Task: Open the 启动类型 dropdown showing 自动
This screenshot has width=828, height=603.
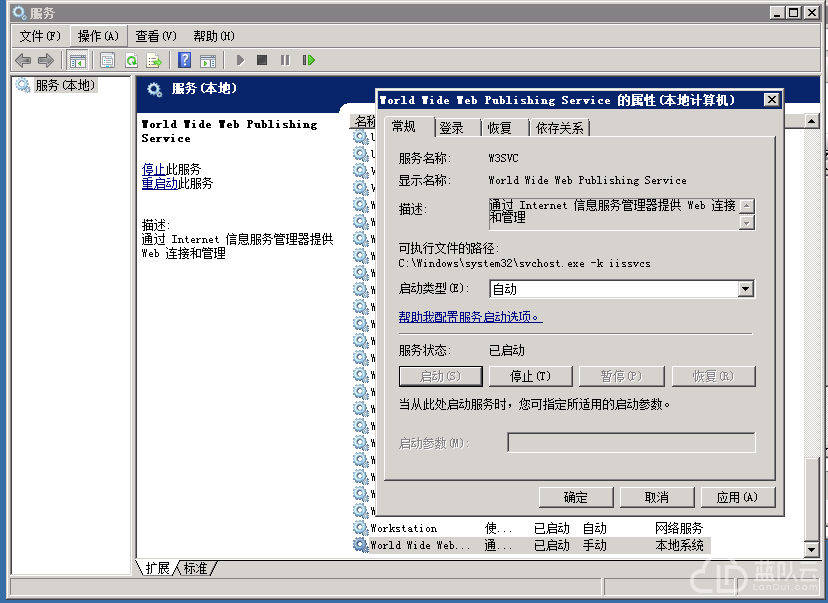Action: coord(622,289)
